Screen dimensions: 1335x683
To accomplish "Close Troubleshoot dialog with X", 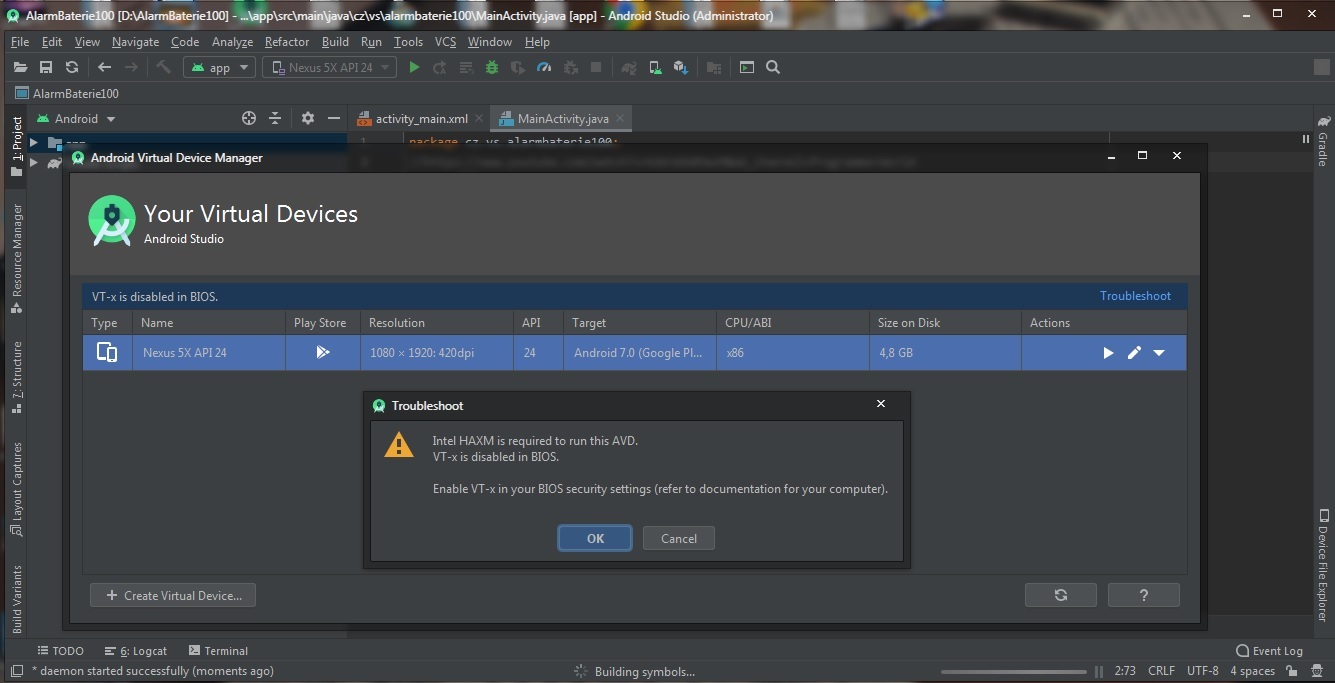I will 881,404.
